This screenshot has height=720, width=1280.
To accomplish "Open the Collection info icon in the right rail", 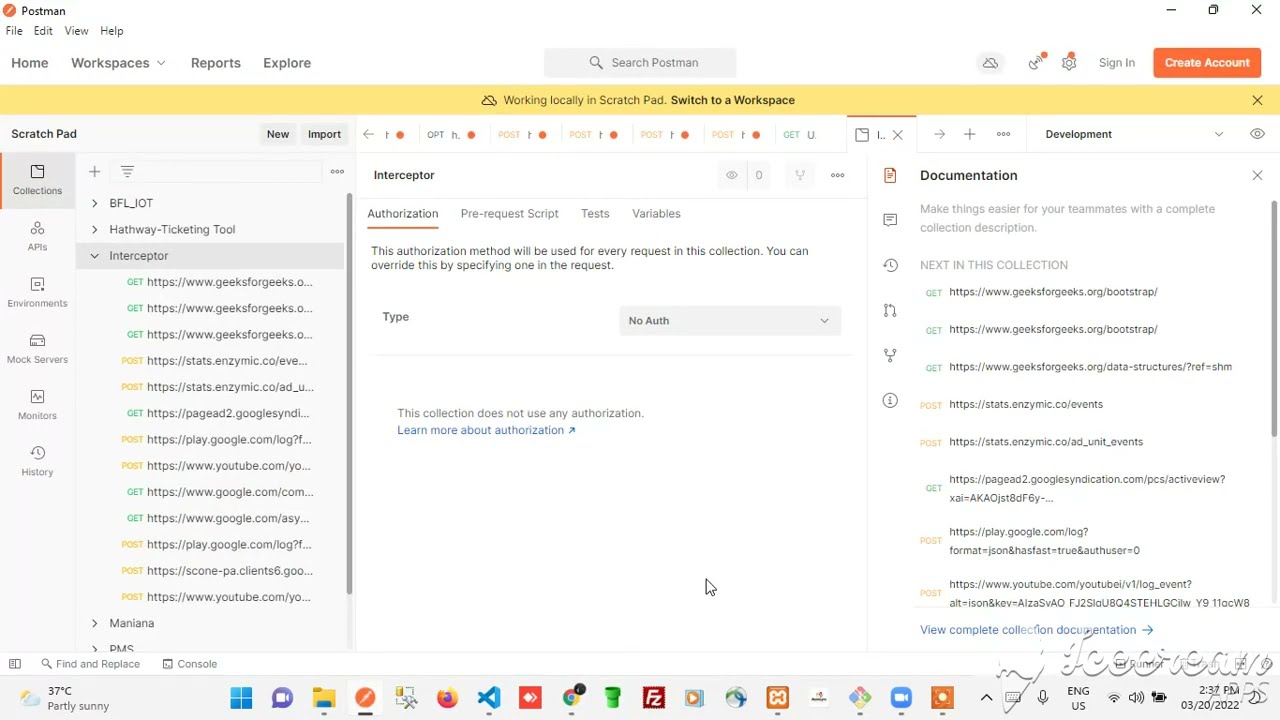I will [890, 400].
